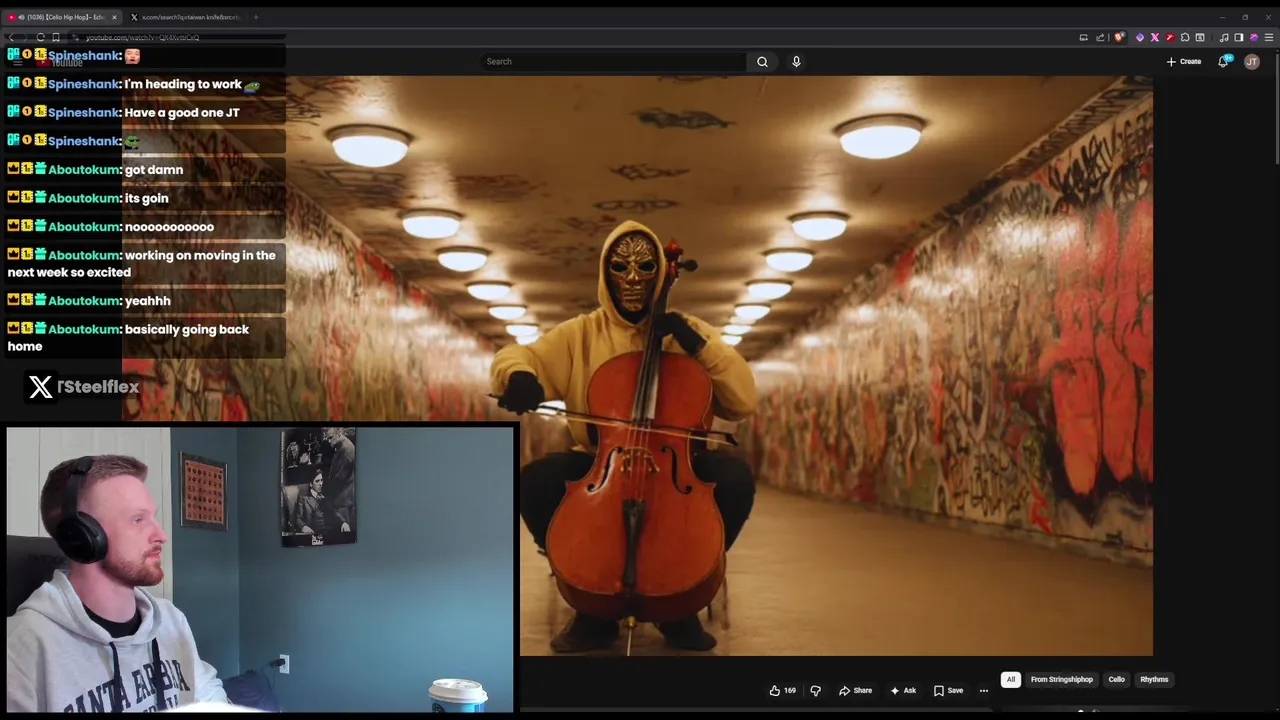Open the YouTube notifications bell
The image size is (1280, 720).
point(1224,62)
